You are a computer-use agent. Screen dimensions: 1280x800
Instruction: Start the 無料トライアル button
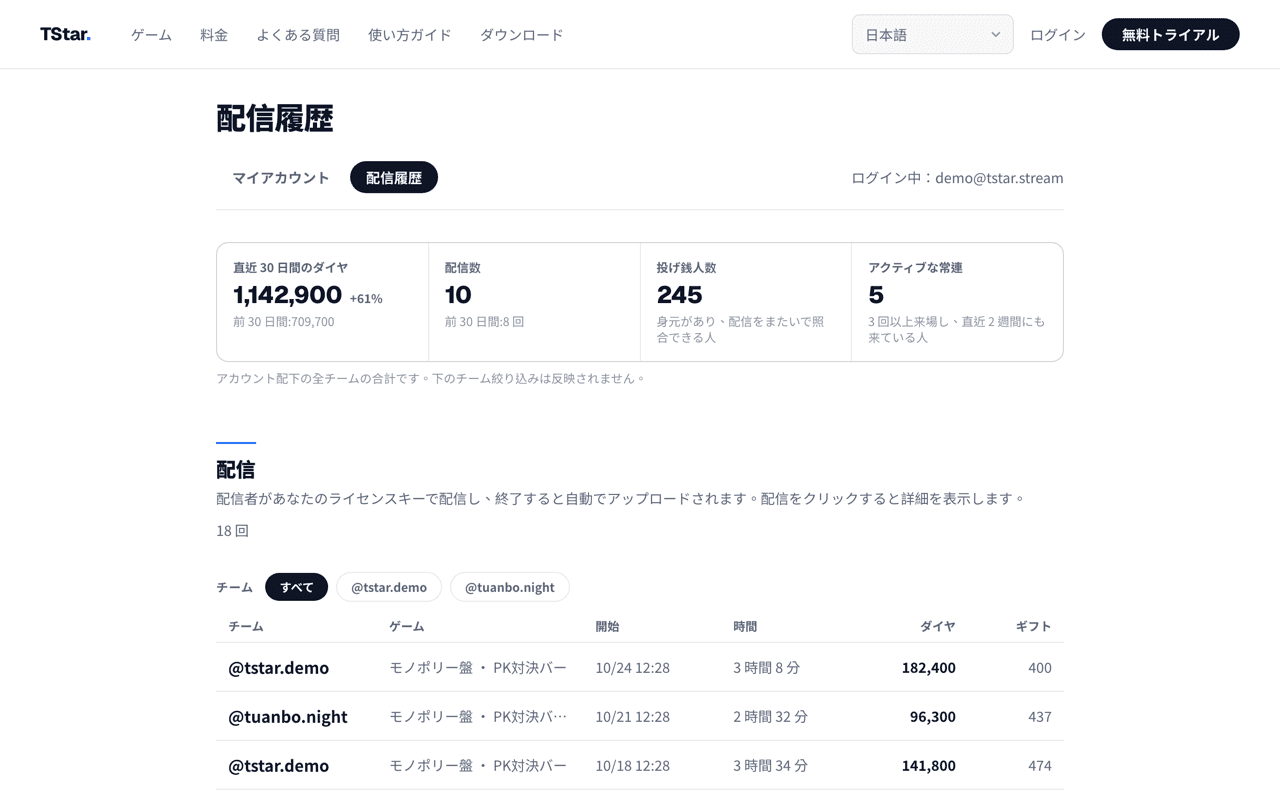tap(1170, 34)
